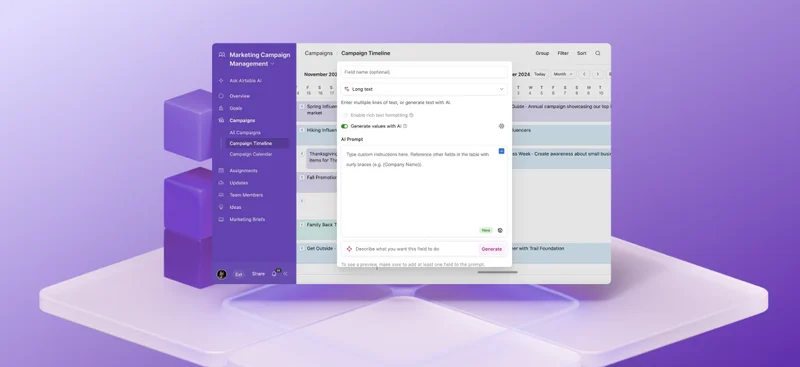This screenshot has width=800, height=367.
Task: Expand the Marketing Campaign Management workspace menu
Action: 272,64
